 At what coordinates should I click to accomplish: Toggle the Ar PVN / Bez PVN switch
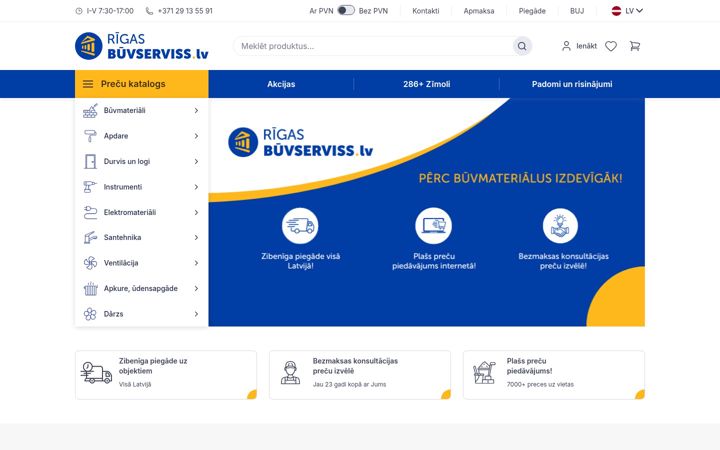pyautogui.click(x=346, y=11)
